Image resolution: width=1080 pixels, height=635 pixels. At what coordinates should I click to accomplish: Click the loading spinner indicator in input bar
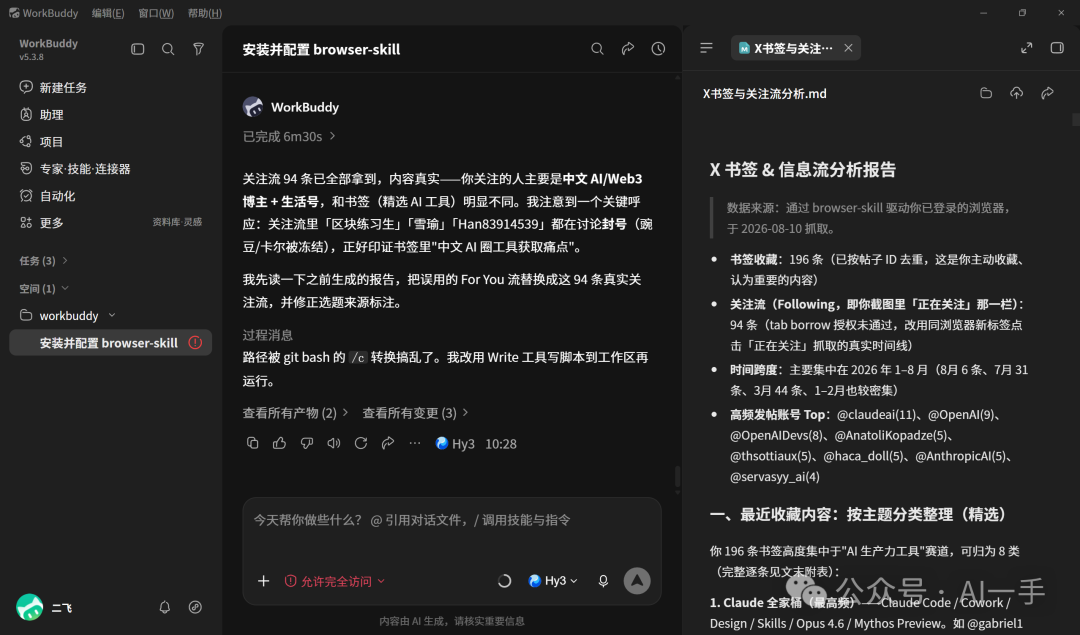tap(504, 581)
